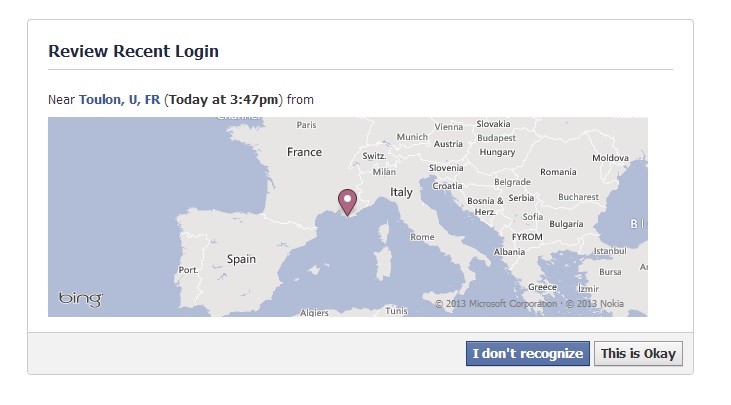Viewport: 731px width, 405px height.
Task: Click the Bulgaria label on the map
Action: click(566, 224)
